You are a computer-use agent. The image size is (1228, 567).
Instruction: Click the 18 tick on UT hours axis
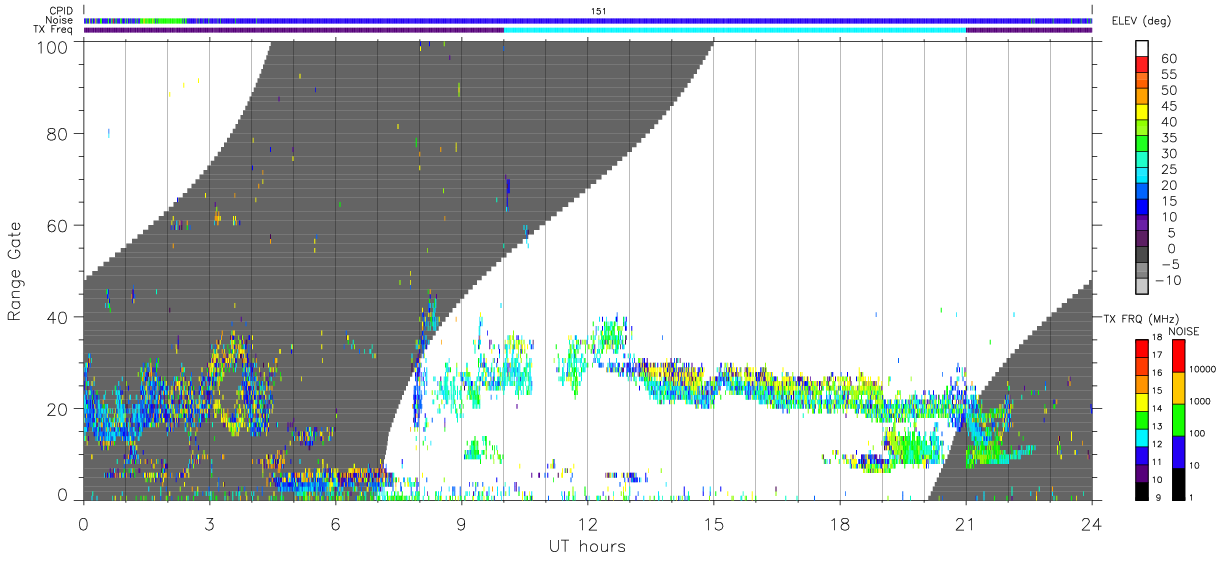(839, 523)
